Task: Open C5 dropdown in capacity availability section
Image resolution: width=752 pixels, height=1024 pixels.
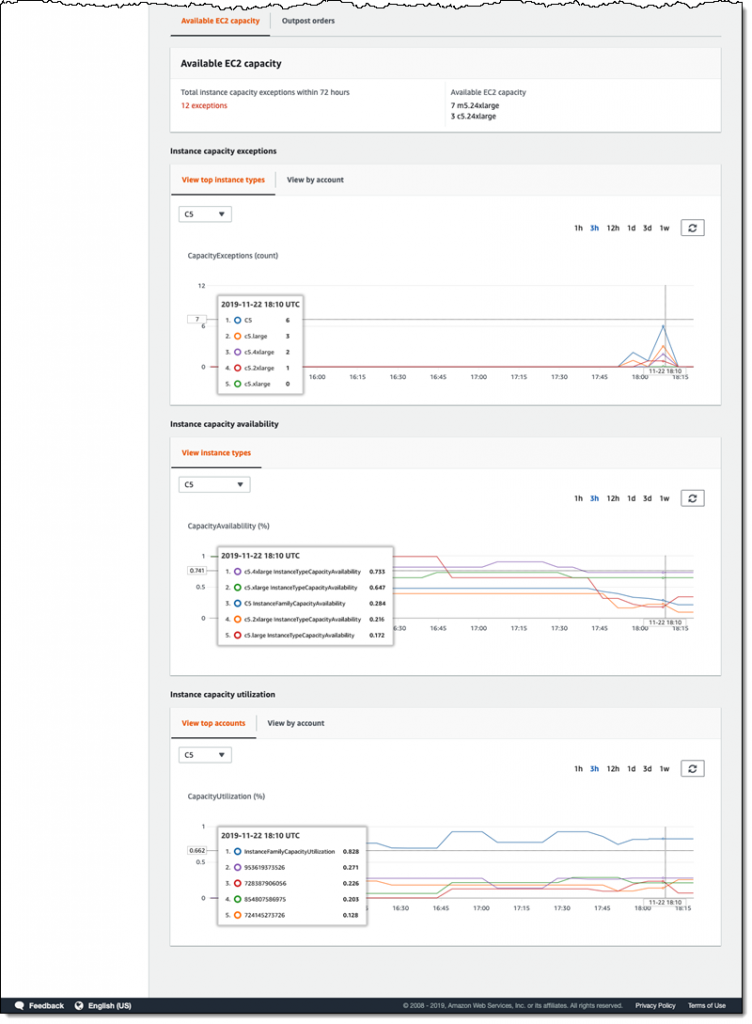Action: (x=214, y=485)
